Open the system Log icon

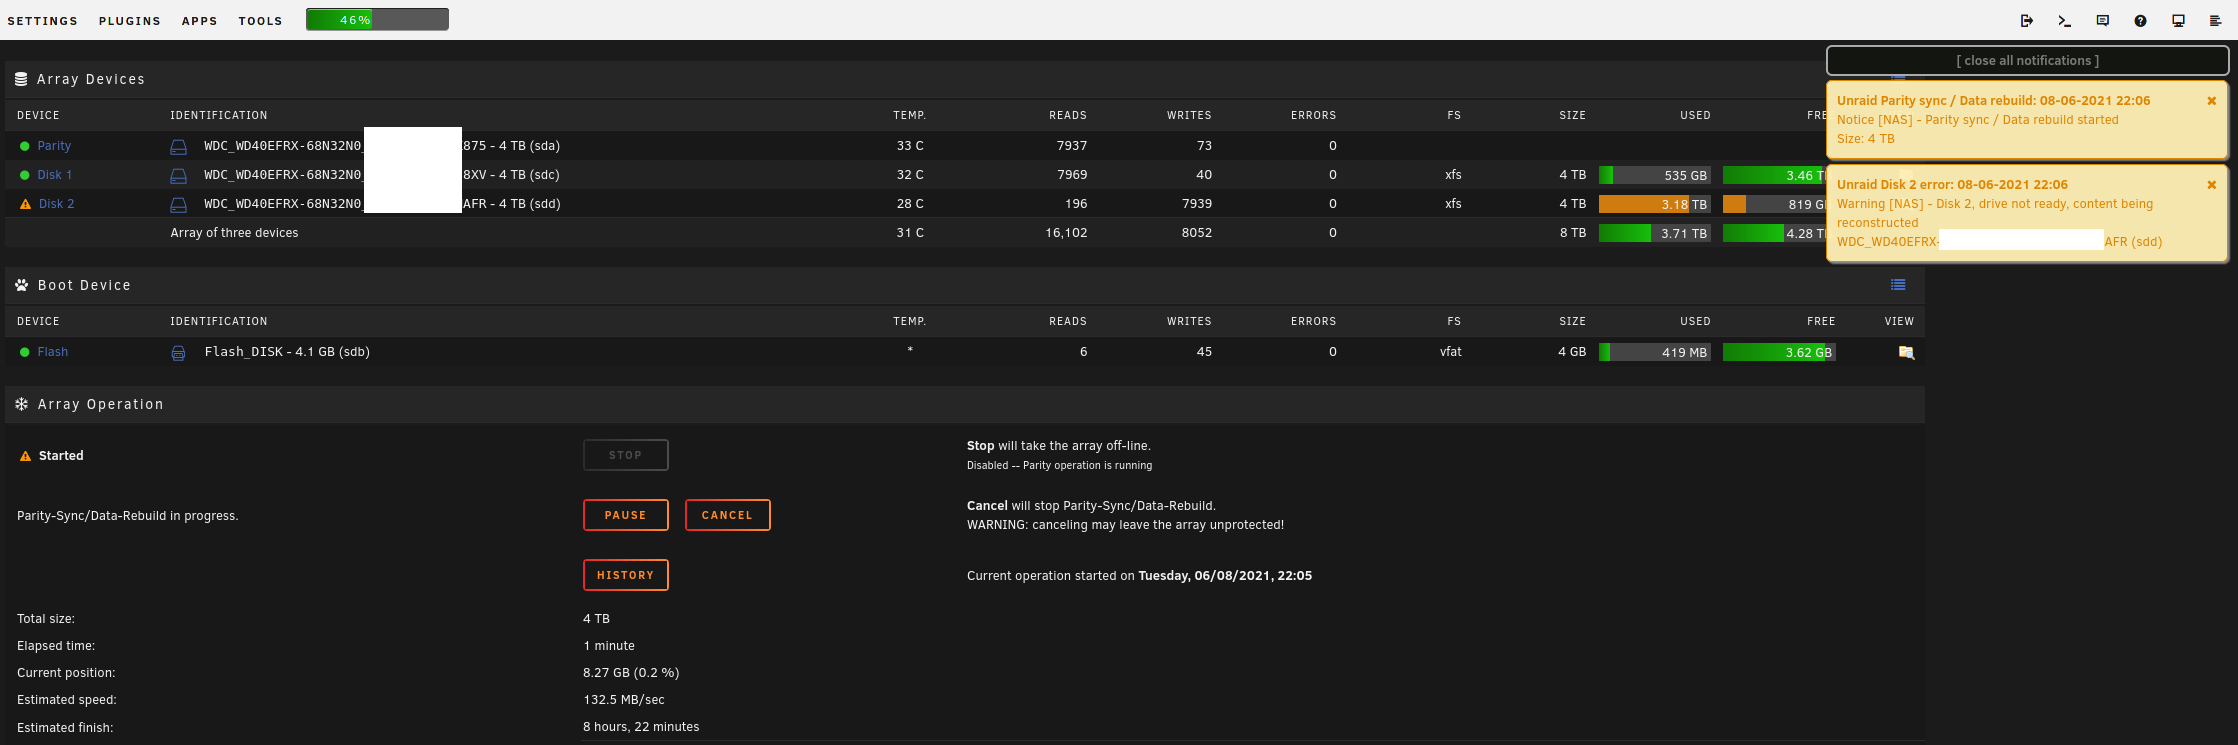(2215, 21)
